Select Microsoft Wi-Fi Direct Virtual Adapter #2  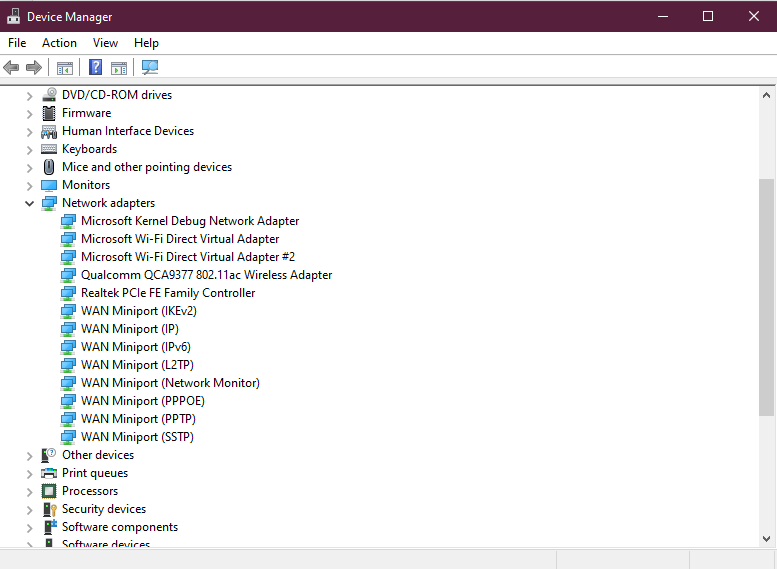click(x=188, y=257)
